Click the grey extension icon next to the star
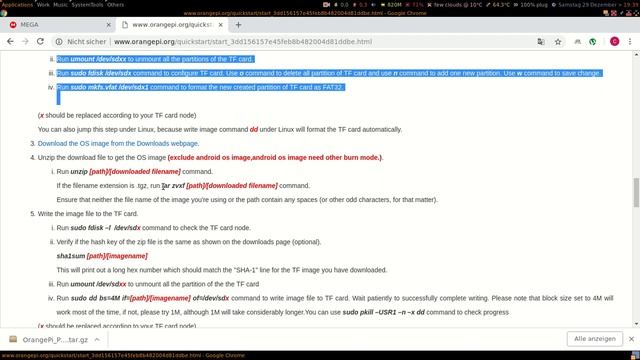The image size is (640, 360). click(x=577, y=42)
